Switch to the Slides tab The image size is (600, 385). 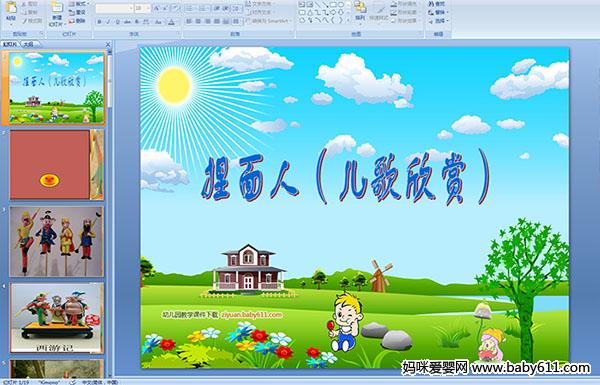pyautogui.click(x=10, y=44)
